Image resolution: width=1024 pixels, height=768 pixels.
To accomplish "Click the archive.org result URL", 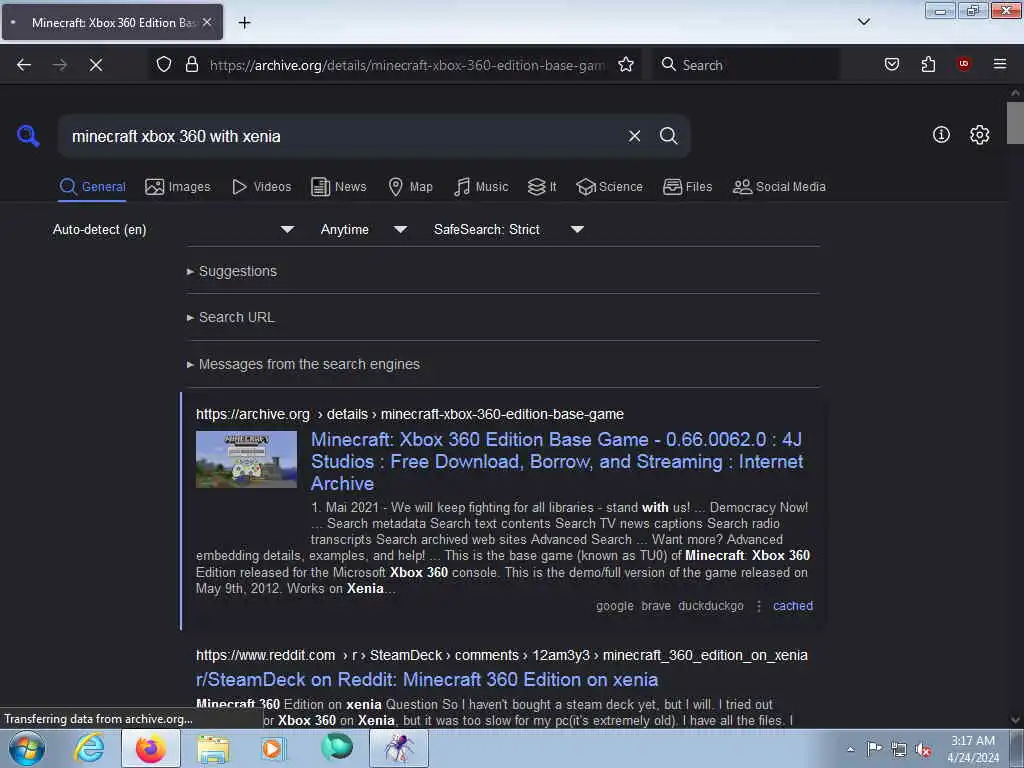I will point(409,414).
